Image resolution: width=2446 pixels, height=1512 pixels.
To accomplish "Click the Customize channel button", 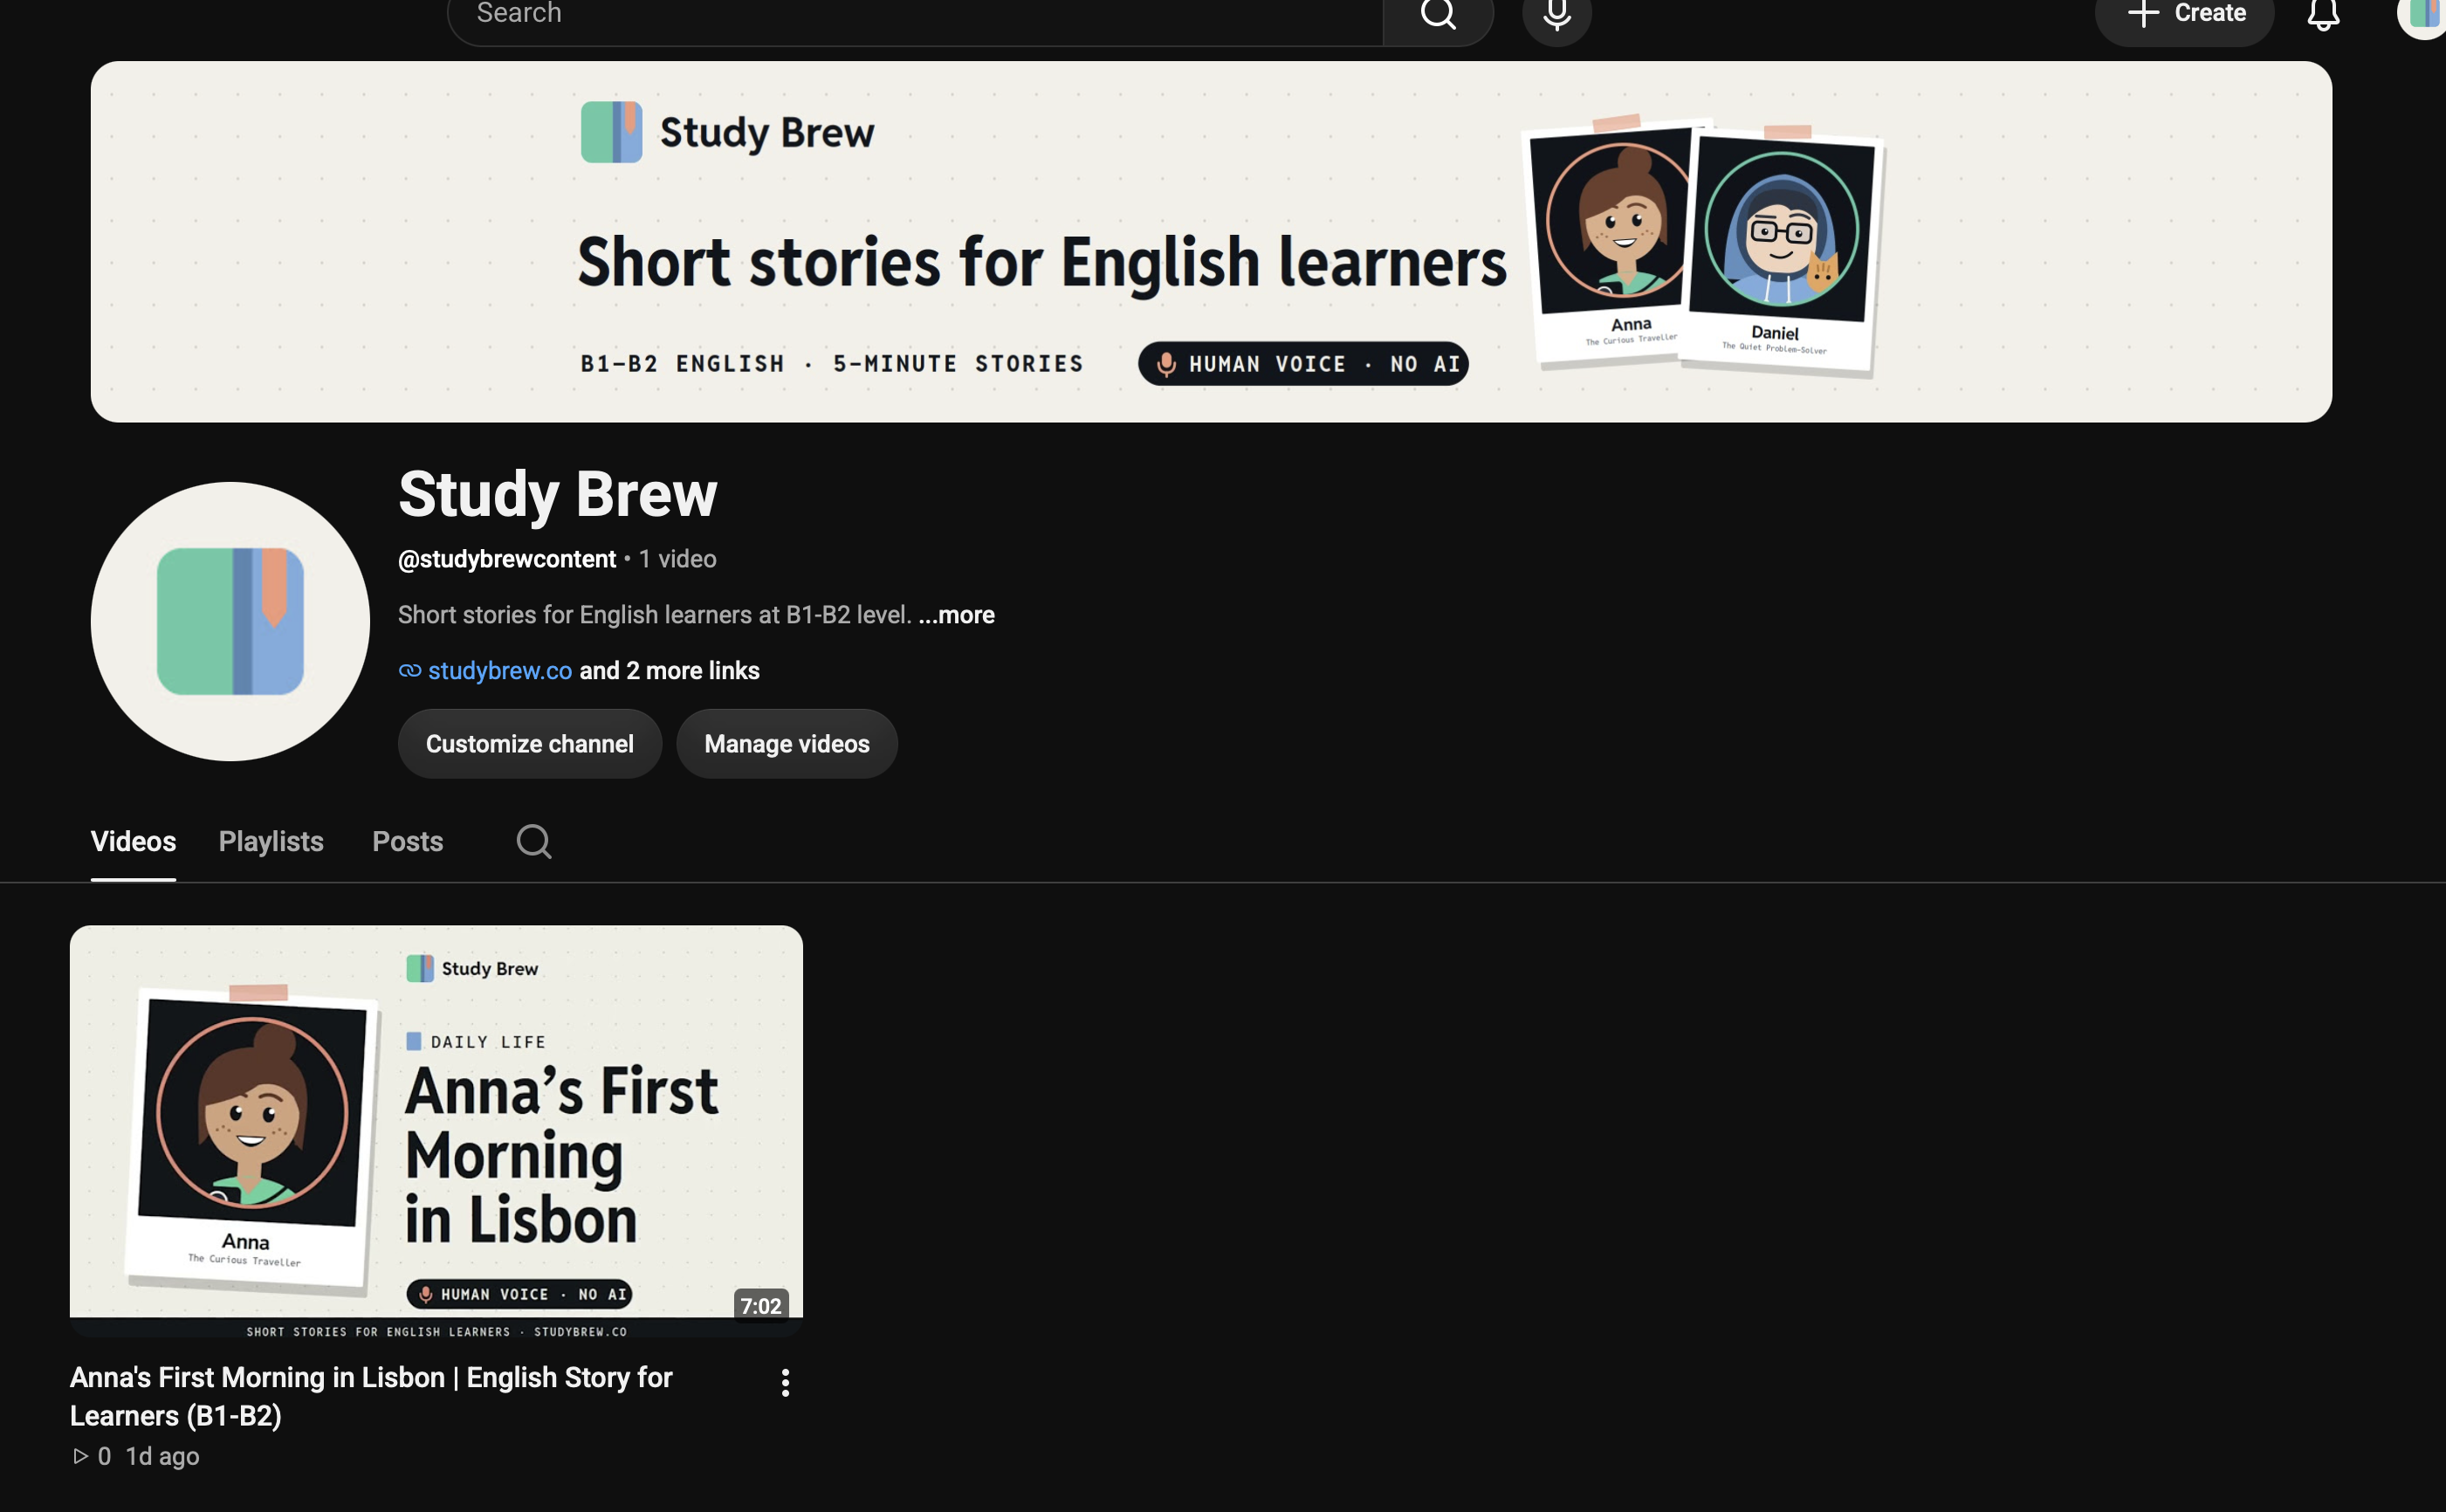I will (x=530, y=744).
